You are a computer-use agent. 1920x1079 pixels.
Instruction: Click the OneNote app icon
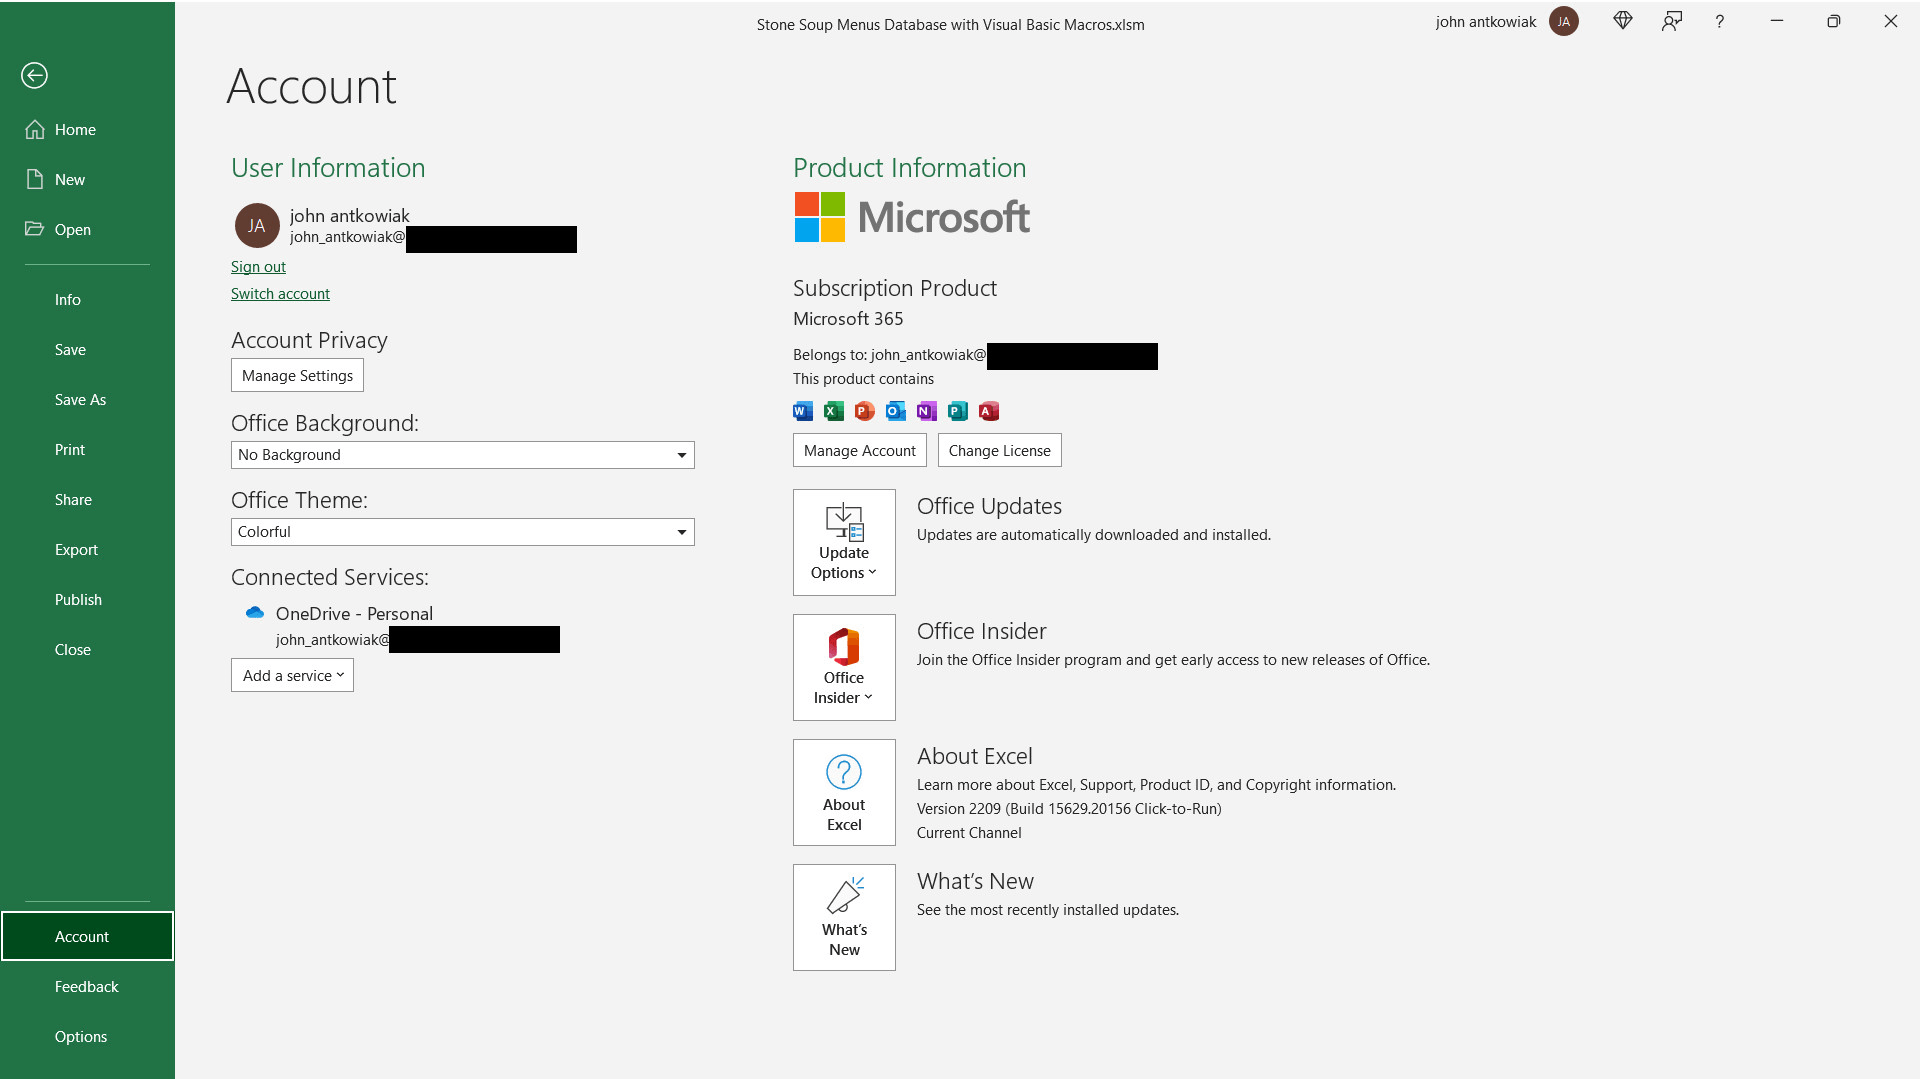[x=927, y=411]
